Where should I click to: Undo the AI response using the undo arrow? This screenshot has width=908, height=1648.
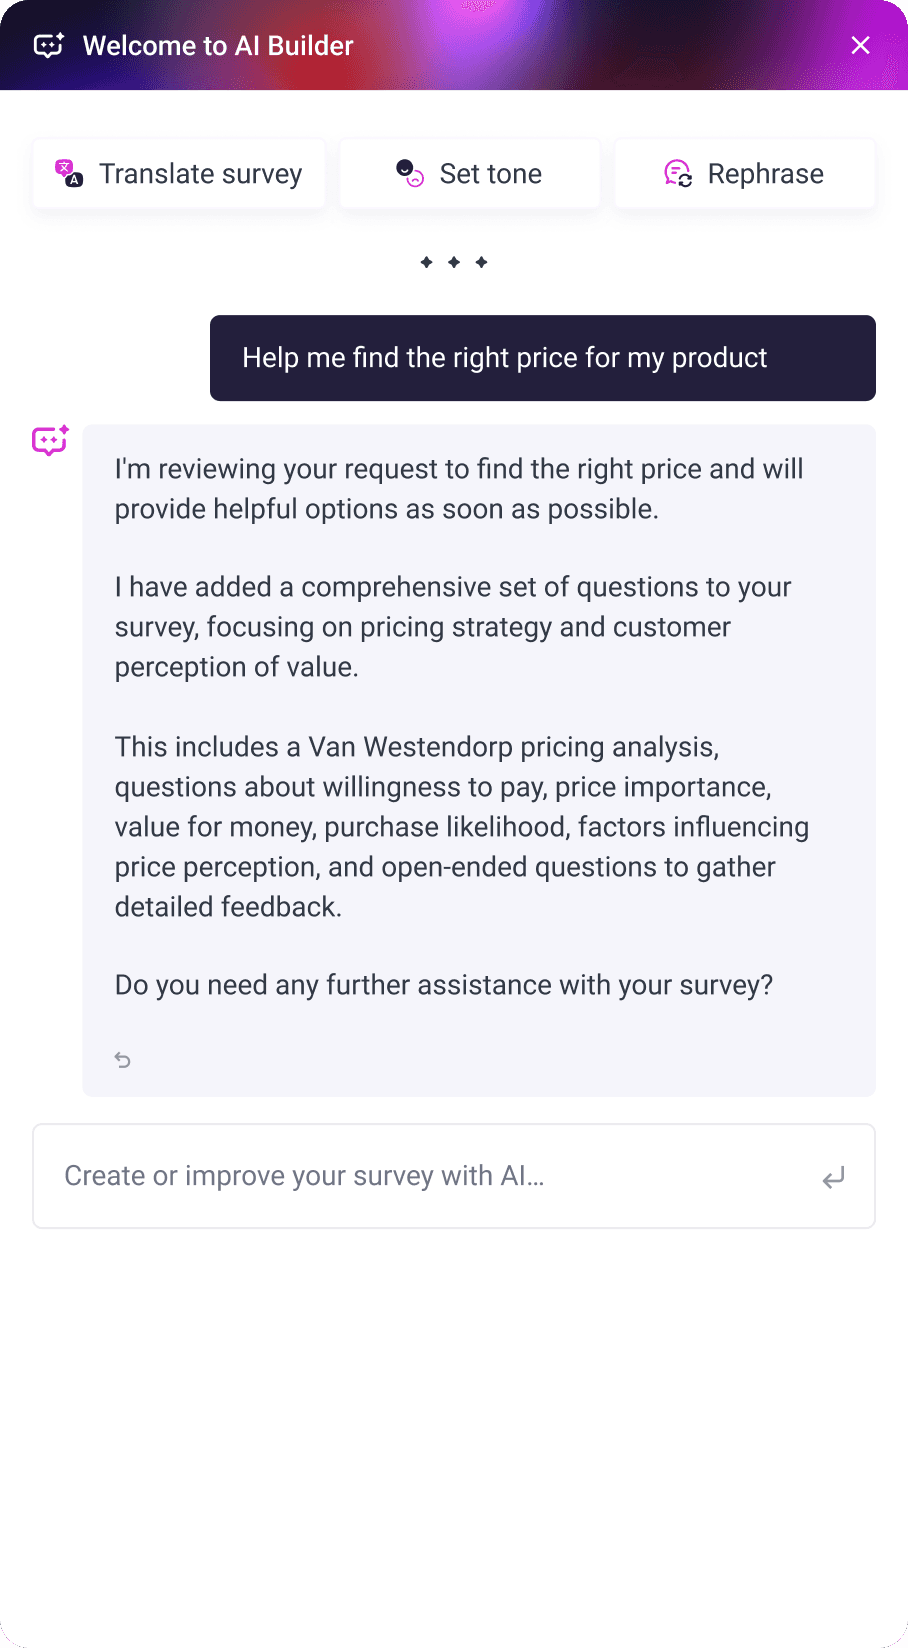(122, 1059)
